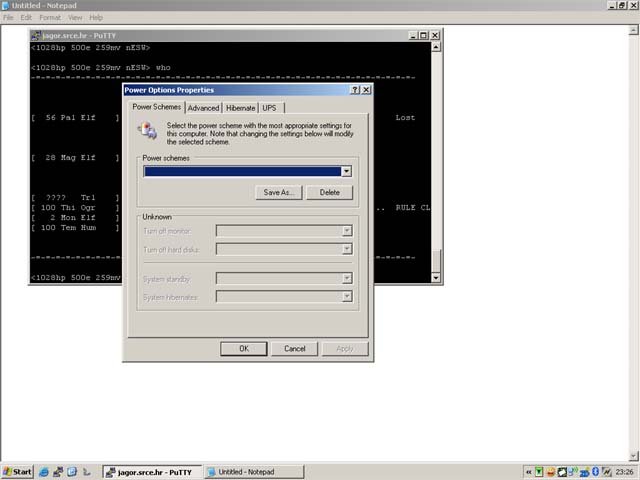Click the PuTTY quick launch icon
The width and height of the screenshot is (640, 480).
coord(58,472)
